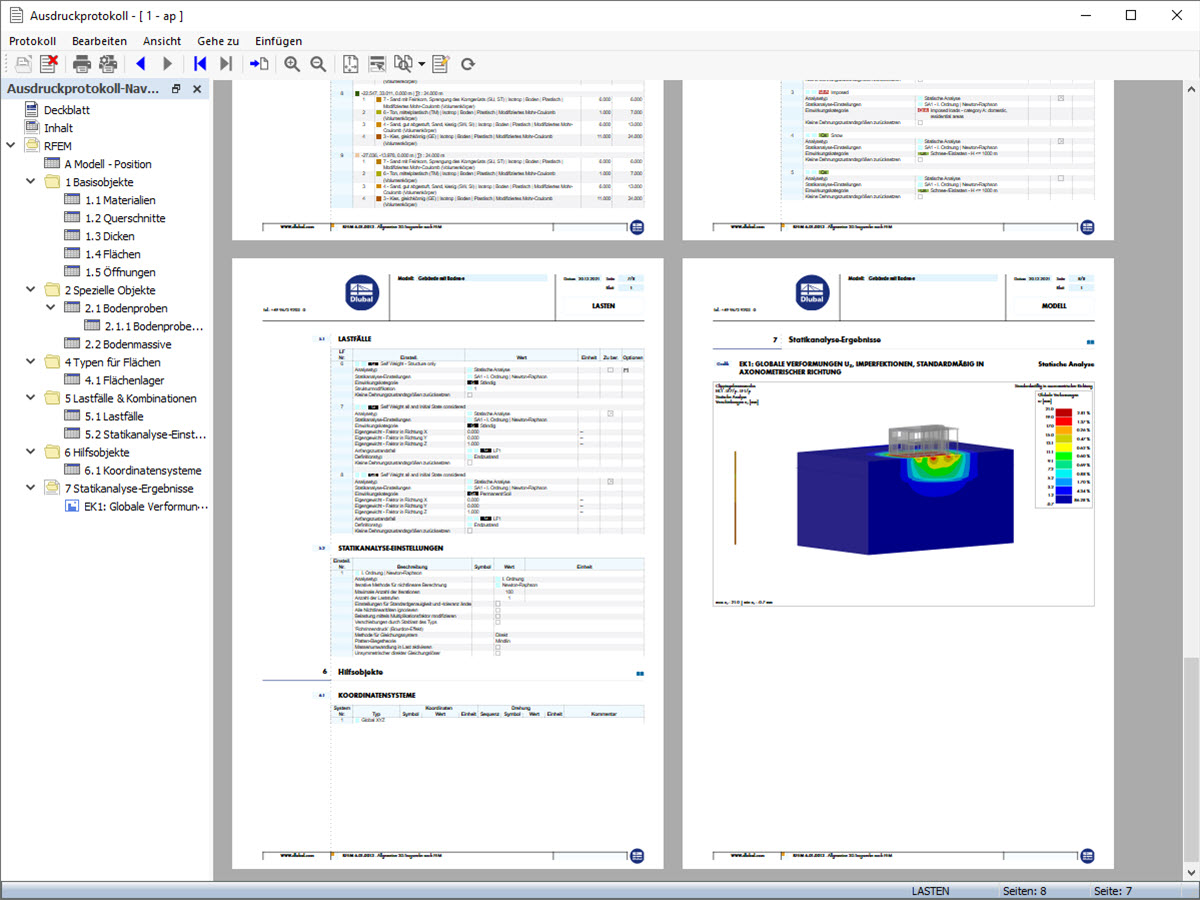Viewport: 1200px width, 900px height.
Task: Click the zoom in magnifier icon
Action: pyautogui.click(x=292, y=64)
